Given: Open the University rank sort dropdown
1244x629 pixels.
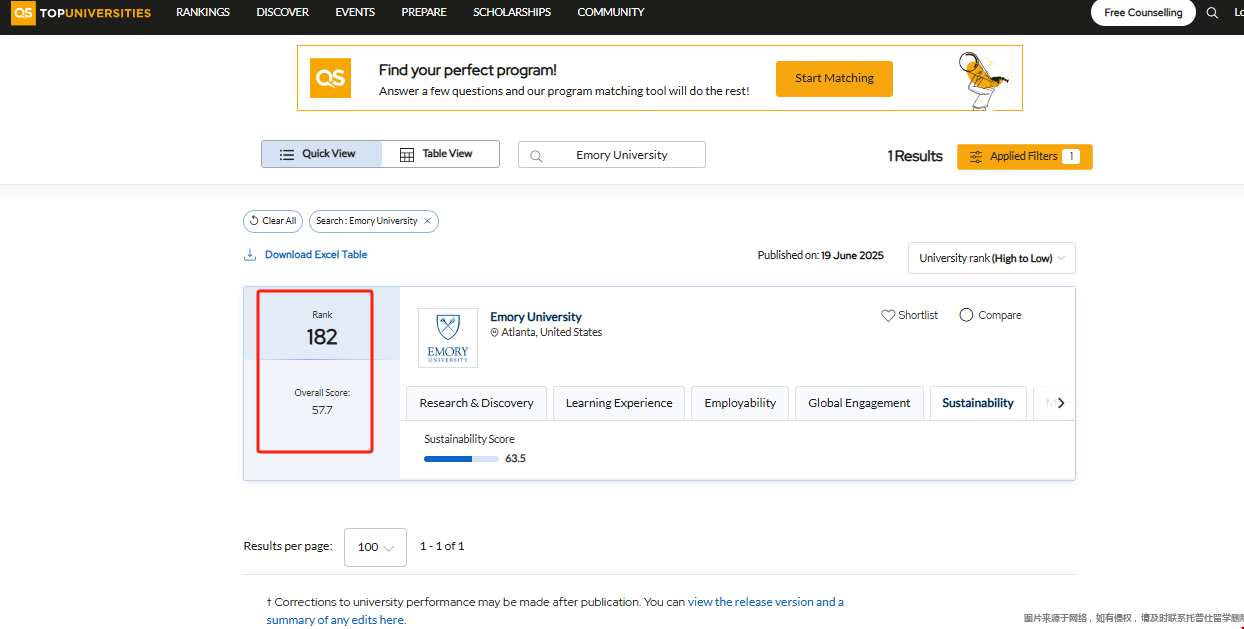Looking at the screenshot, I should click(991, 258).
